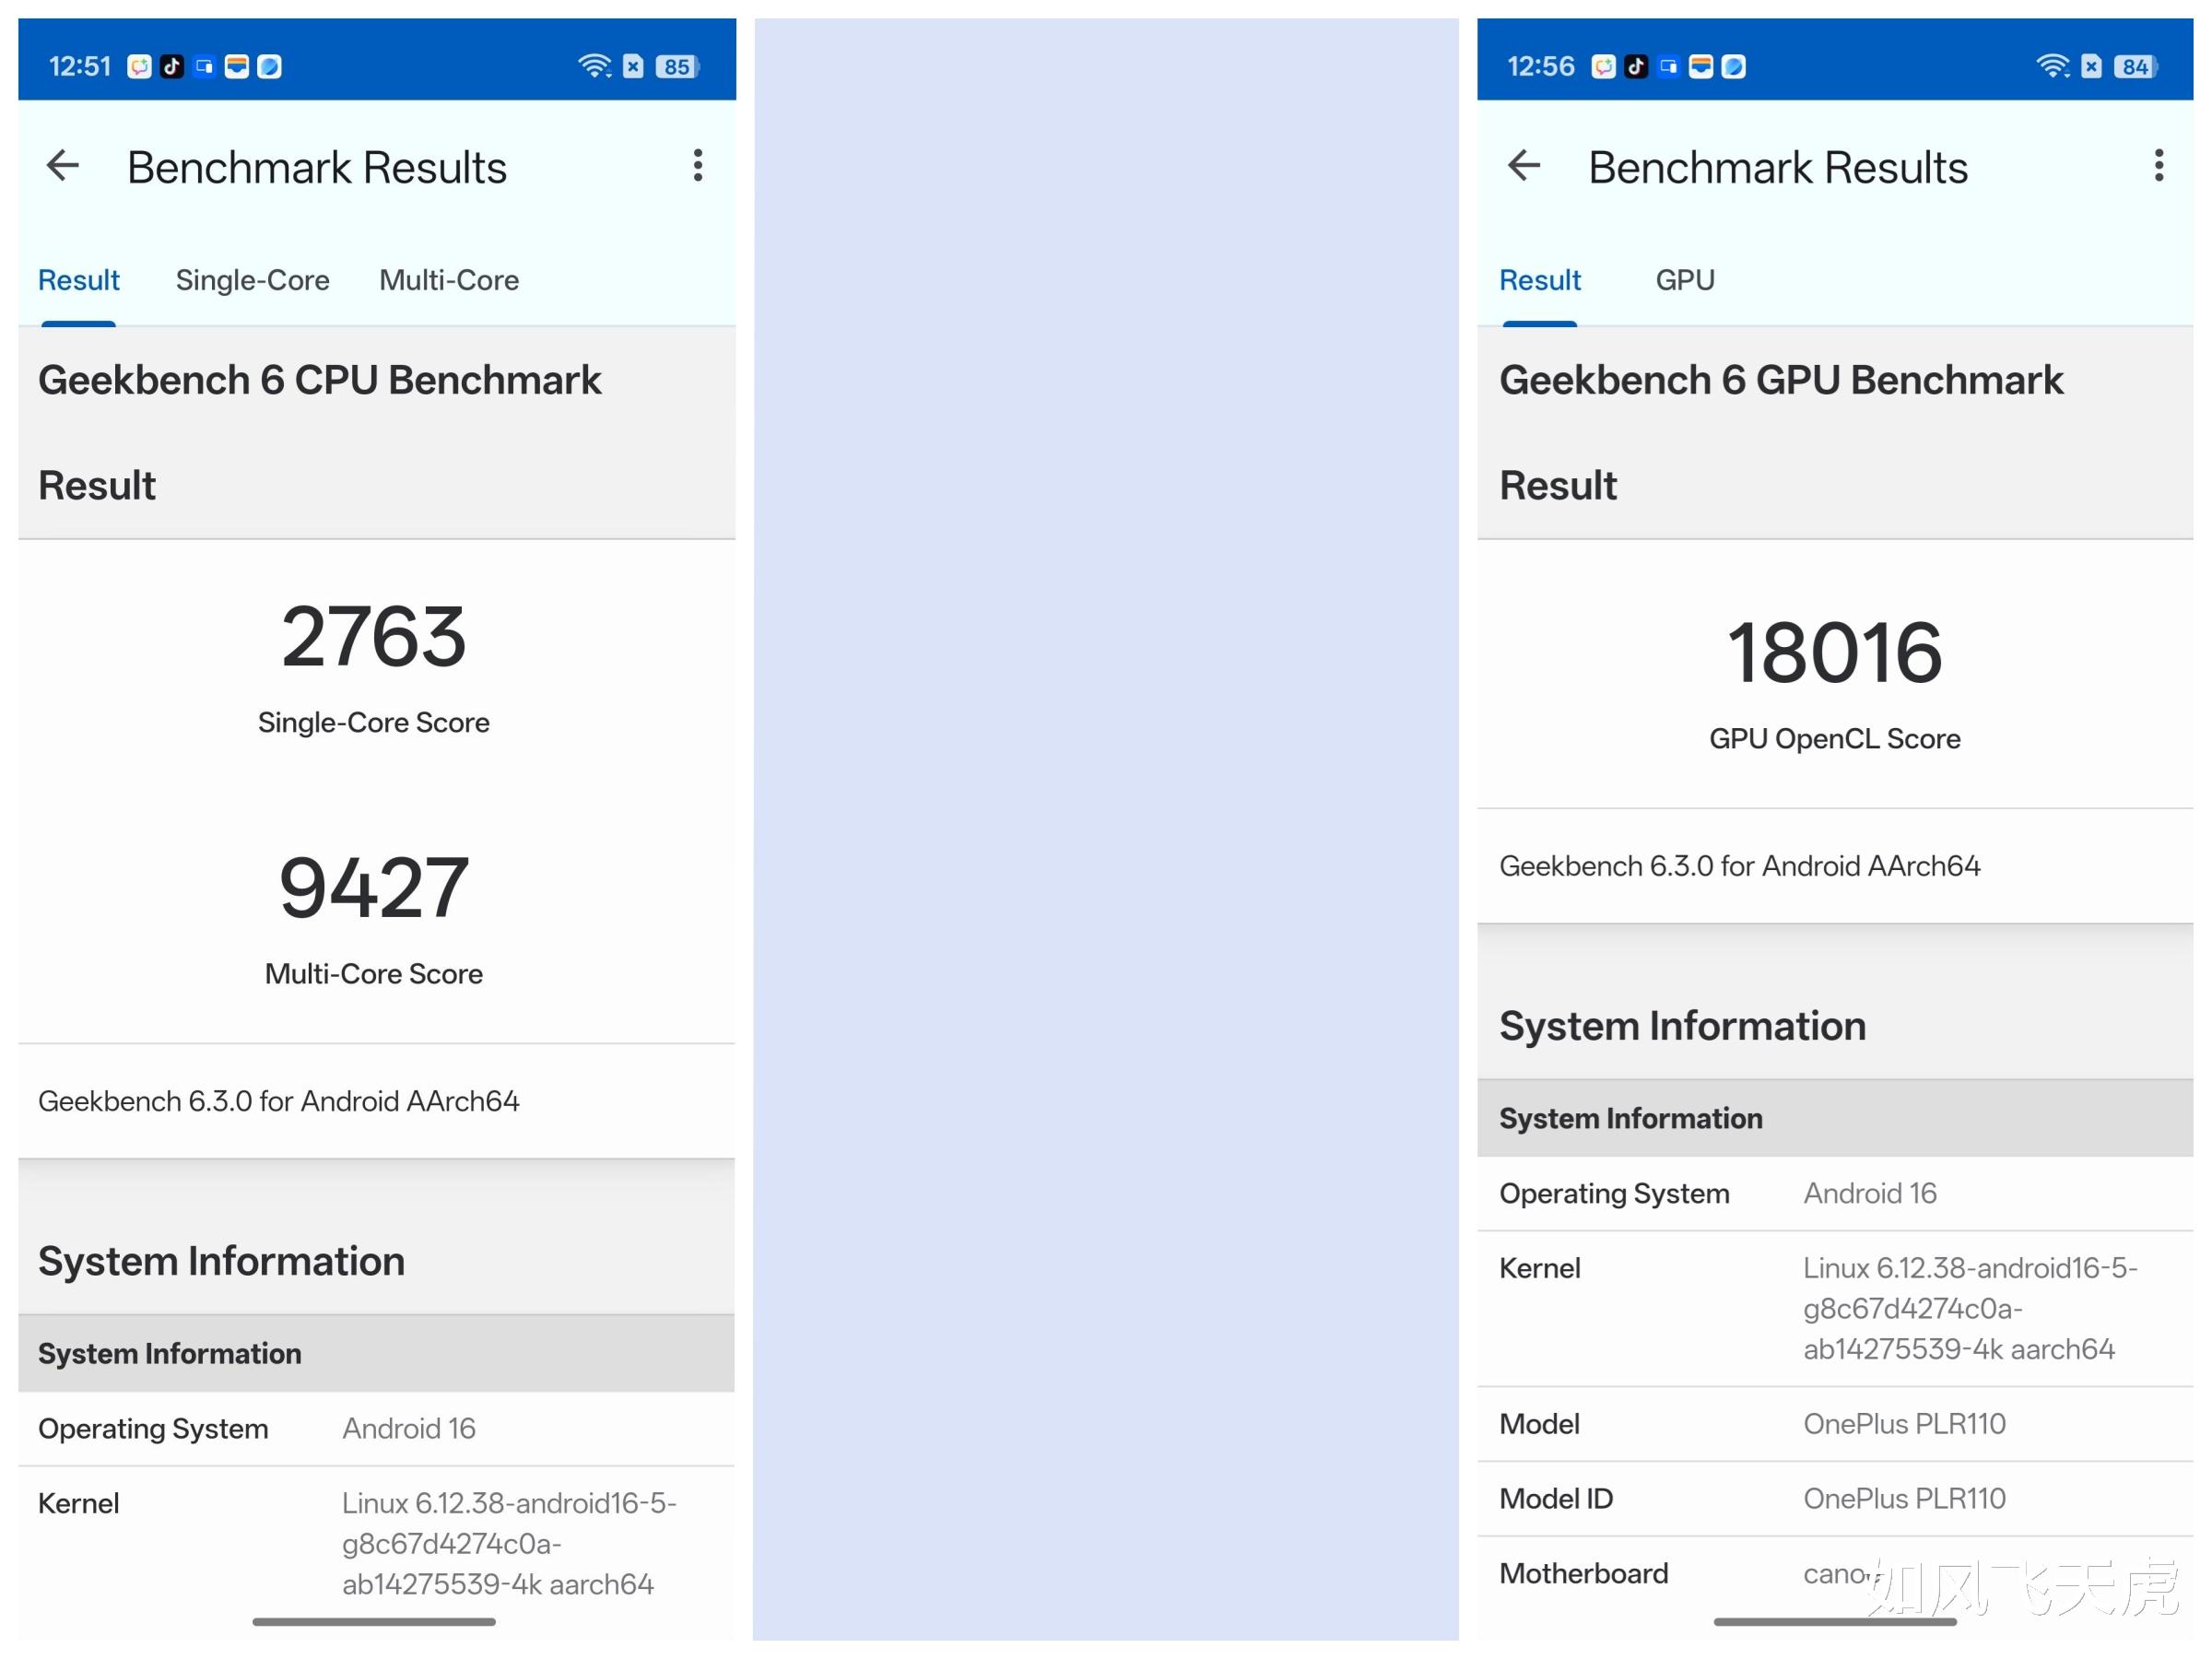Tap Wi-Fi icon in right status bar
Screen dimensions: 2212x1659
(2052, 67)
